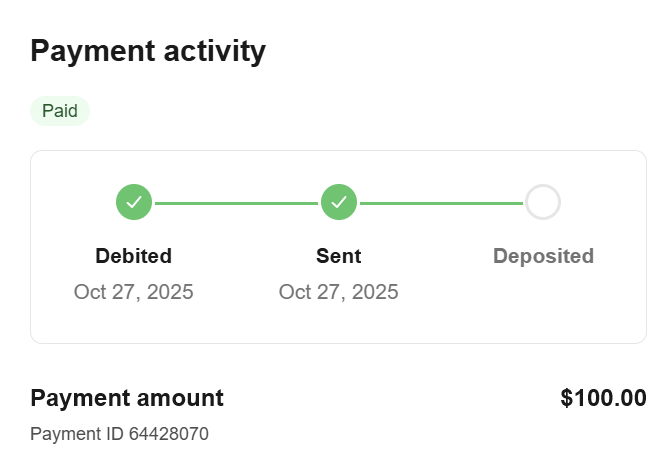The image size is (669, 473).
Task: Click the date under Sent
Action: (x=339, y=292)
